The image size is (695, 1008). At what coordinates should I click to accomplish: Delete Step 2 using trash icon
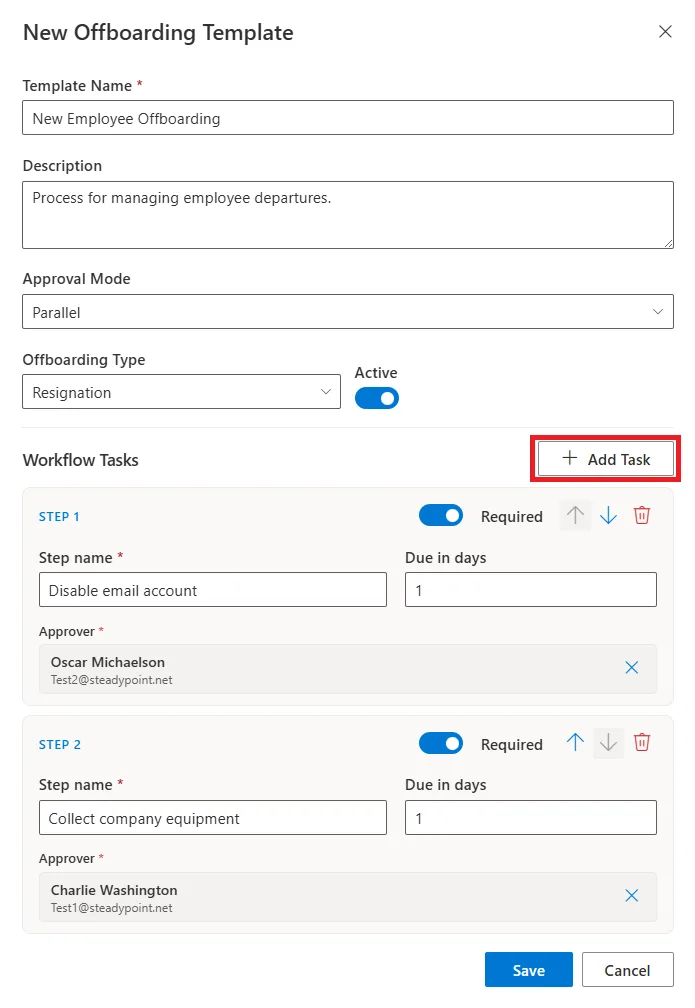coord(642,743)
